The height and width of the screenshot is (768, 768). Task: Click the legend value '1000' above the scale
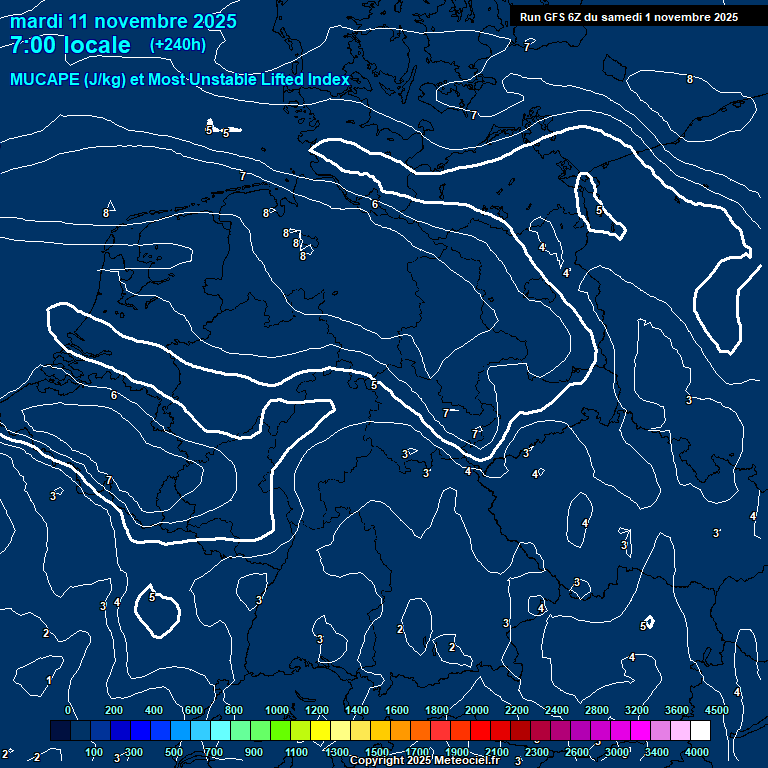pyautogui.click(x=277, y=710)
